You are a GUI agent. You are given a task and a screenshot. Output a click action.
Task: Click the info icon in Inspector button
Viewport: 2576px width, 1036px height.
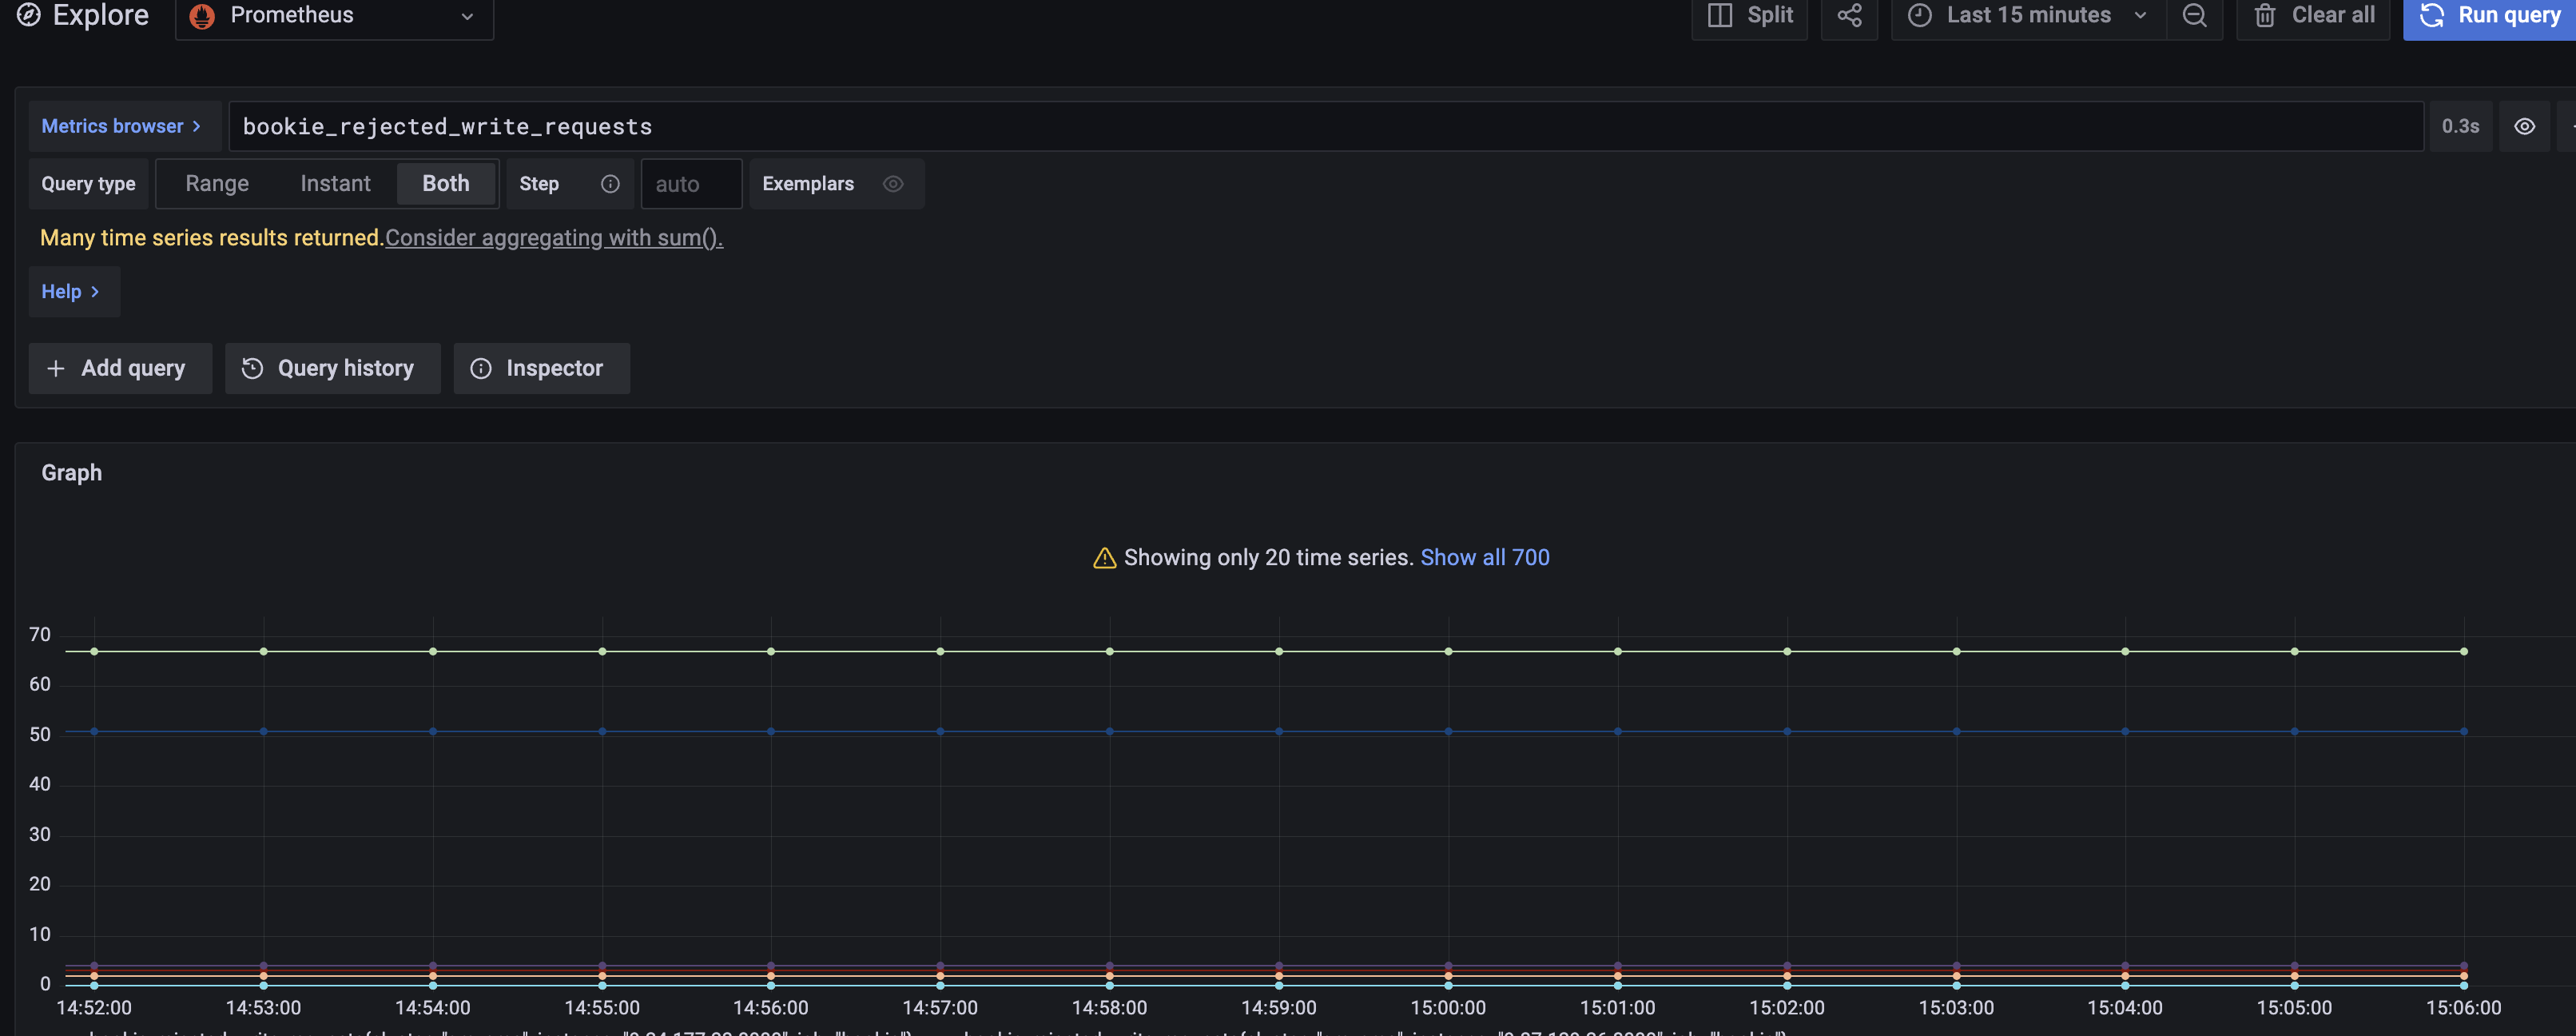point(481,368)
